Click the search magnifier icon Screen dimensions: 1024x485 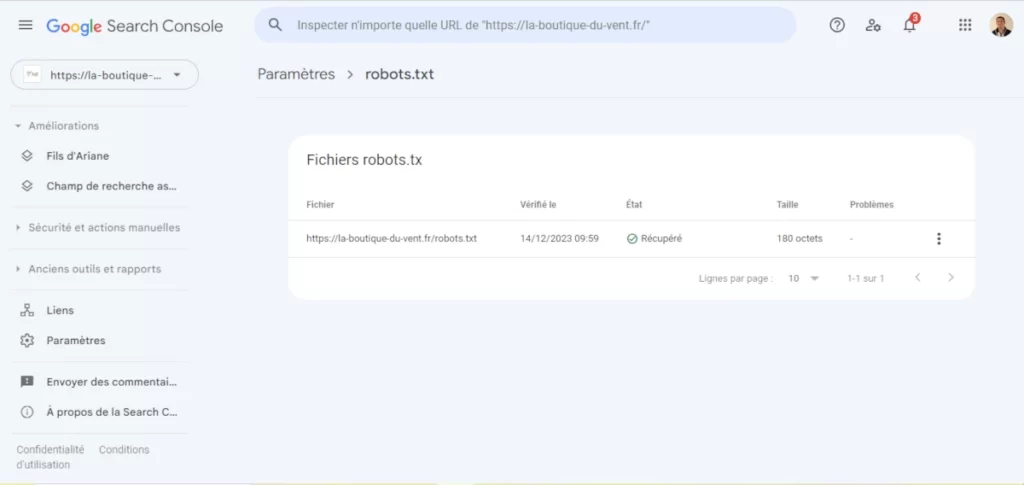(x=276, y=25)
